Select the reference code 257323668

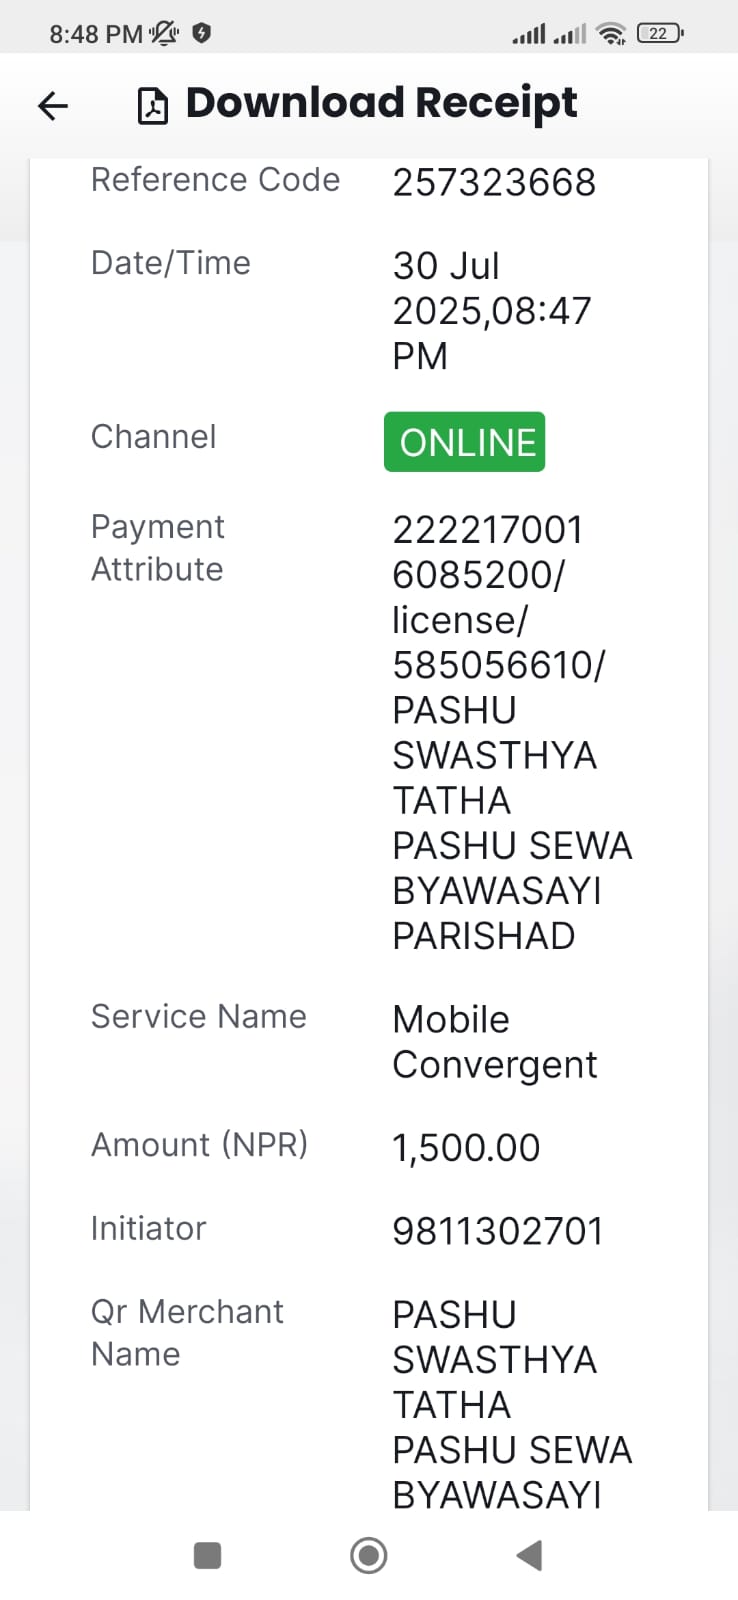pos(494,182)
